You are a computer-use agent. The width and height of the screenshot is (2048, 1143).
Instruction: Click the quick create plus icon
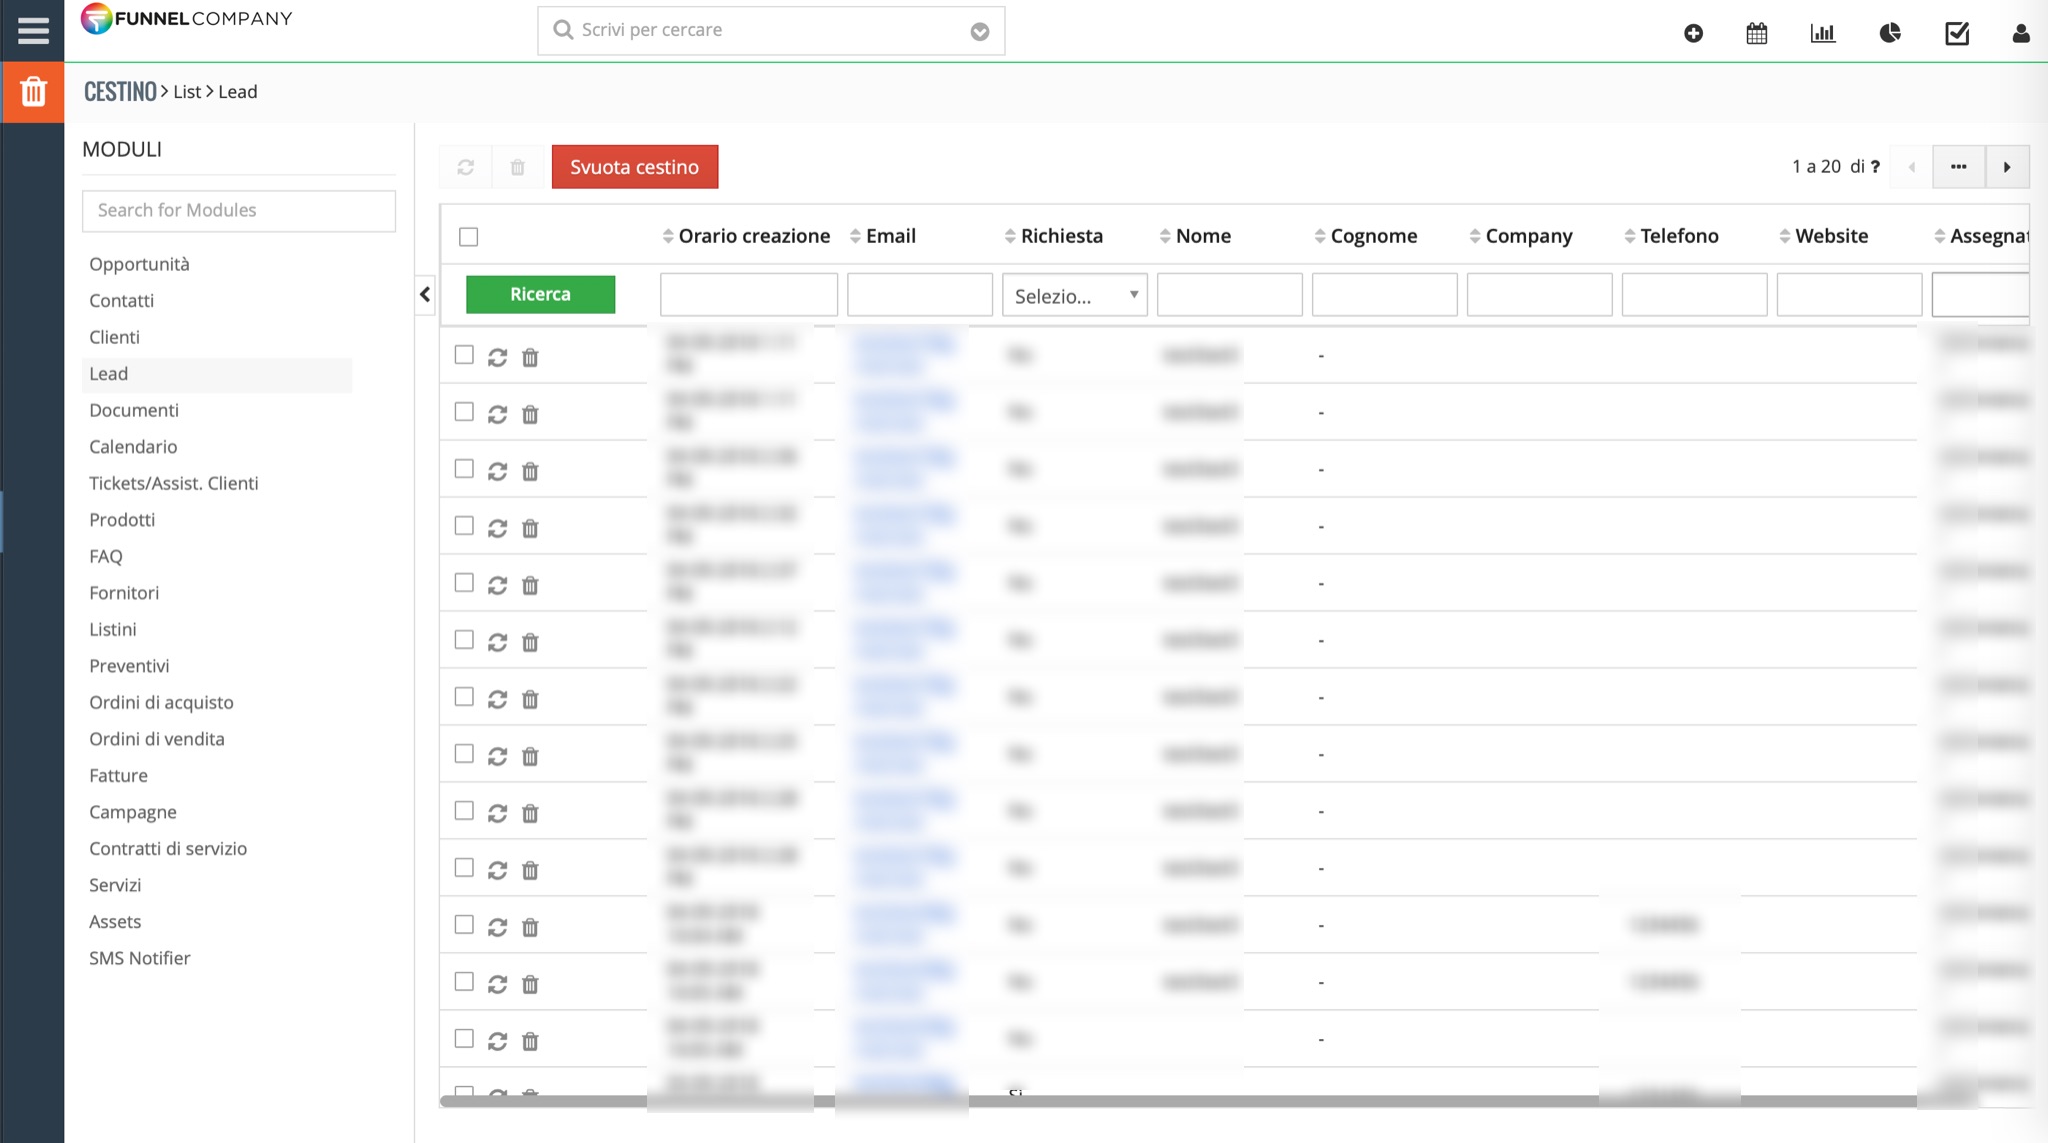pyautogui.click(x=1693, y=33)
